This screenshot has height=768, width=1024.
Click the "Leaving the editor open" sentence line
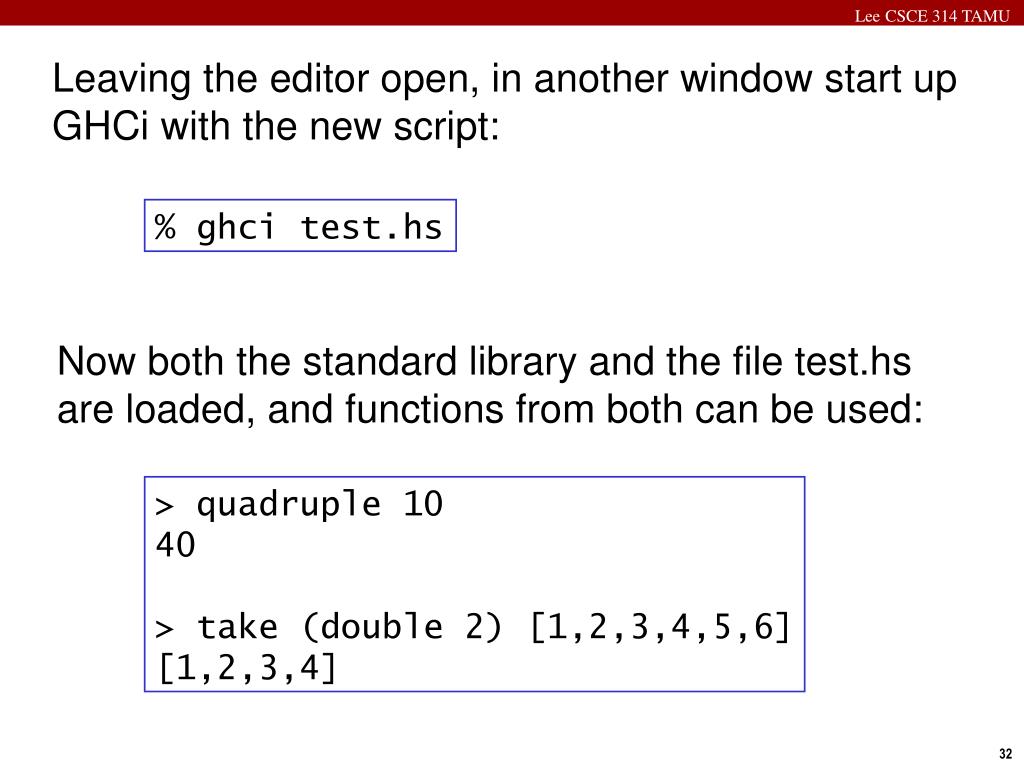pyautogui.click(x=504, y=80)
